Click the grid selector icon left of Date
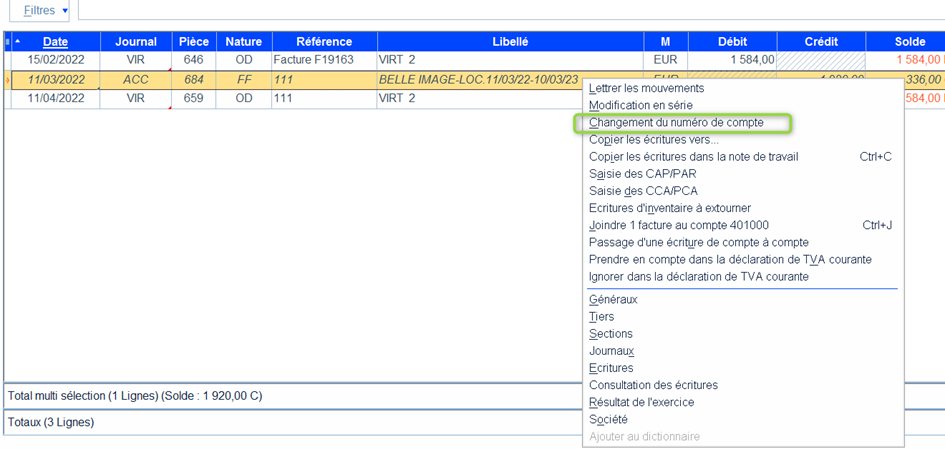The image size is (945, 449). click(8, 42)
